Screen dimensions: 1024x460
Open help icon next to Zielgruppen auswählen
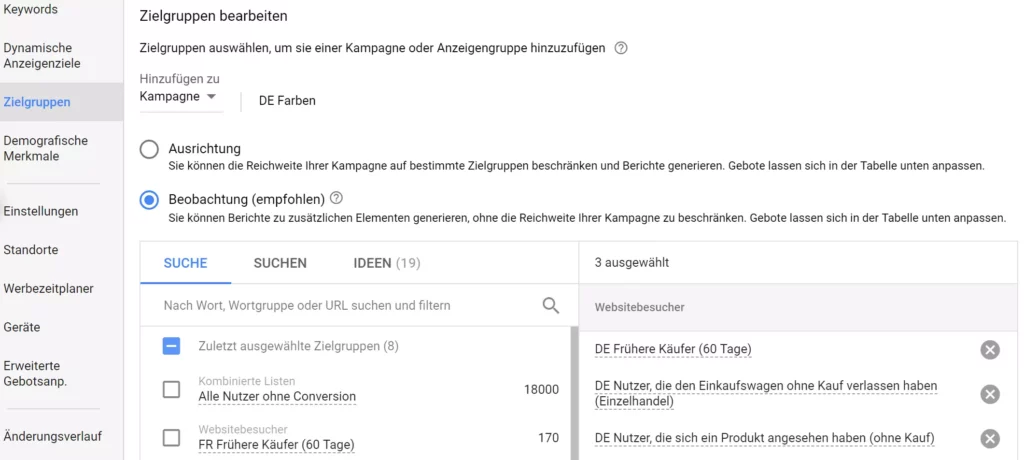[x=621, y=48]
